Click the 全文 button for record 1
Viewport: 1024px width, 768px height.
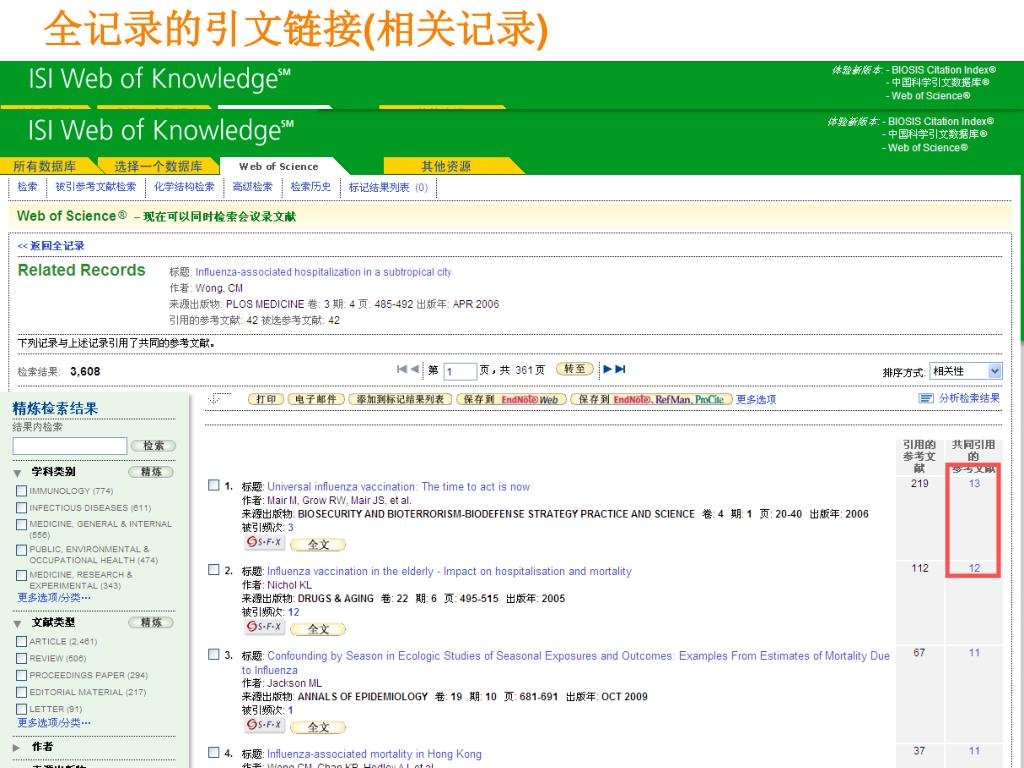(318, 545)
